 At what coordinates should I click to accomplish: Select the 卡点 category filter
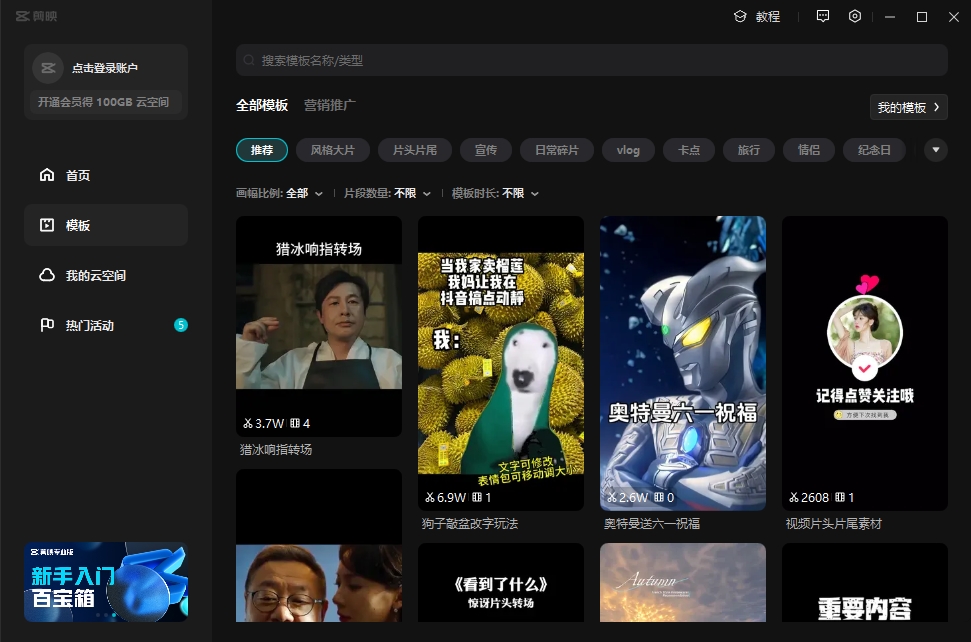(x=689, y=150)
